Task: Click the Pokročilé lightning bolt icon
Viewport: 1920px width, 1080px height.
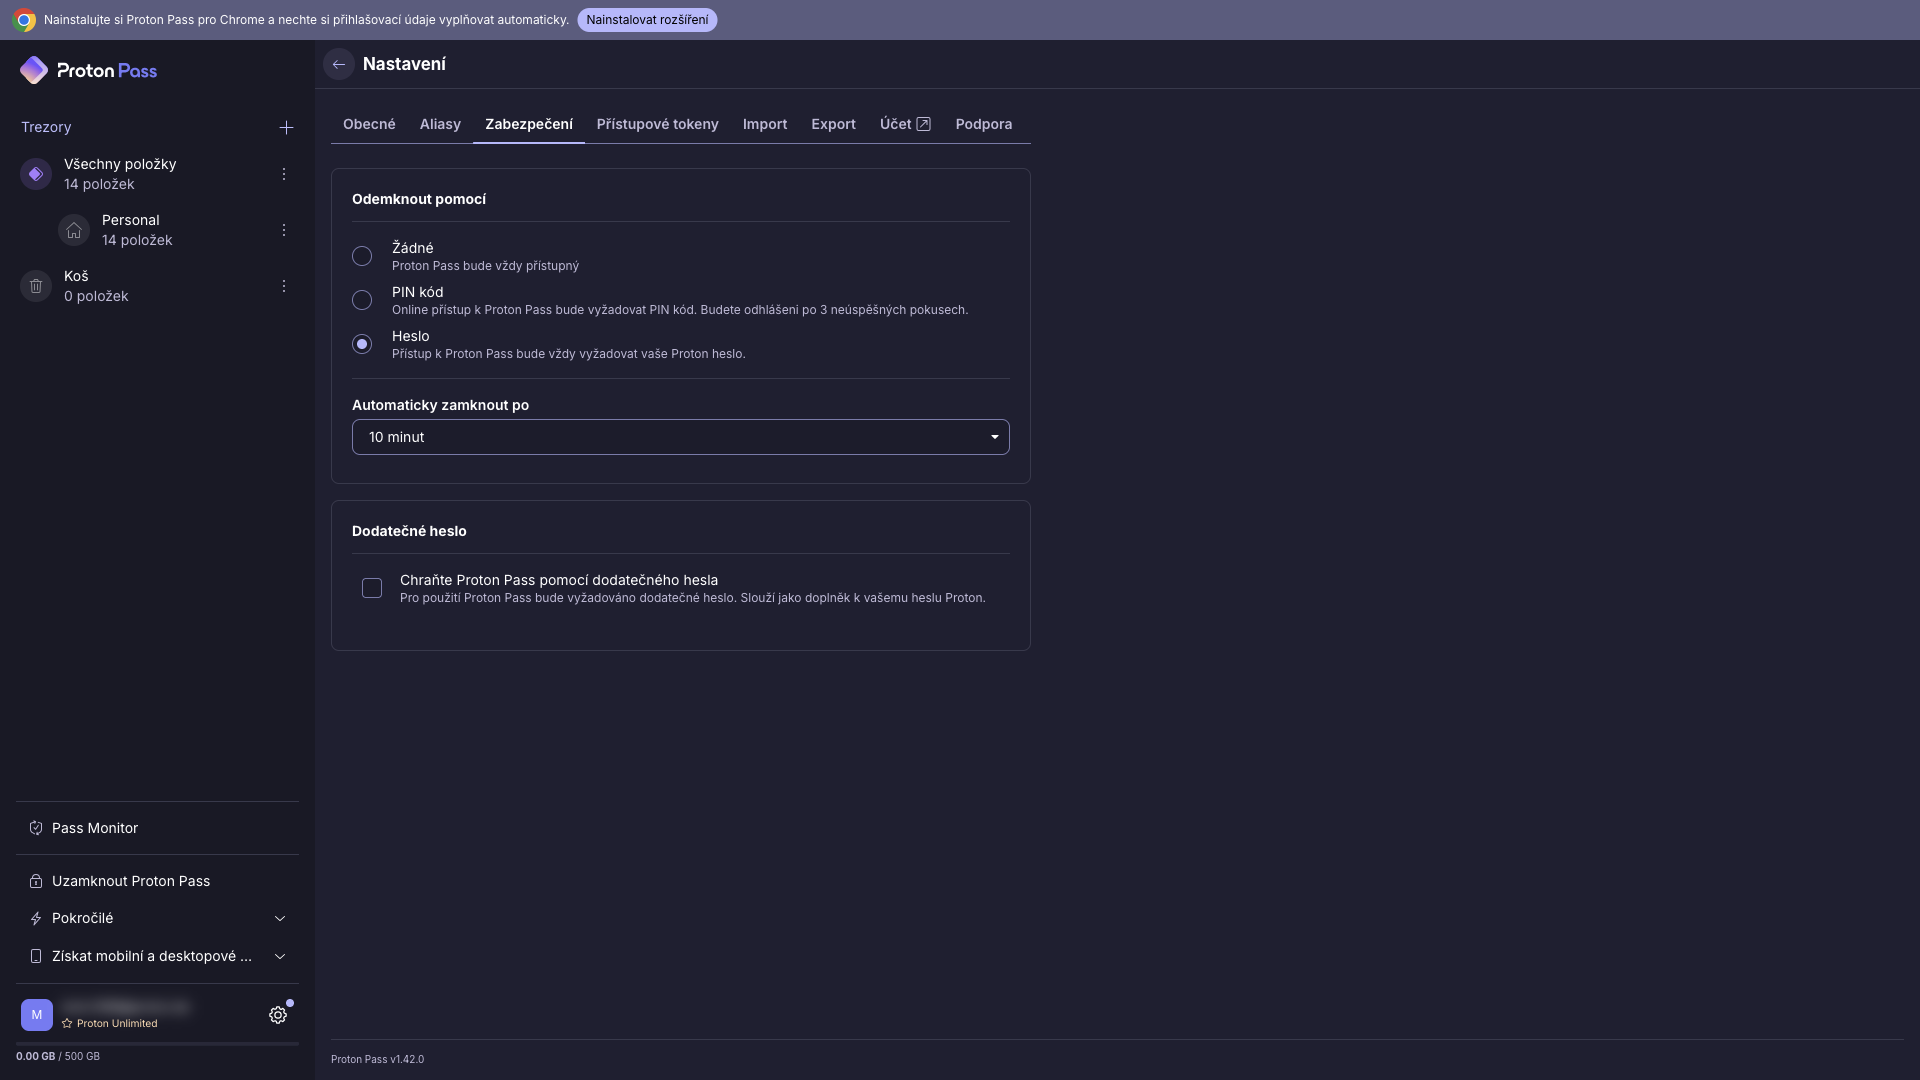Action: (36, 918)
